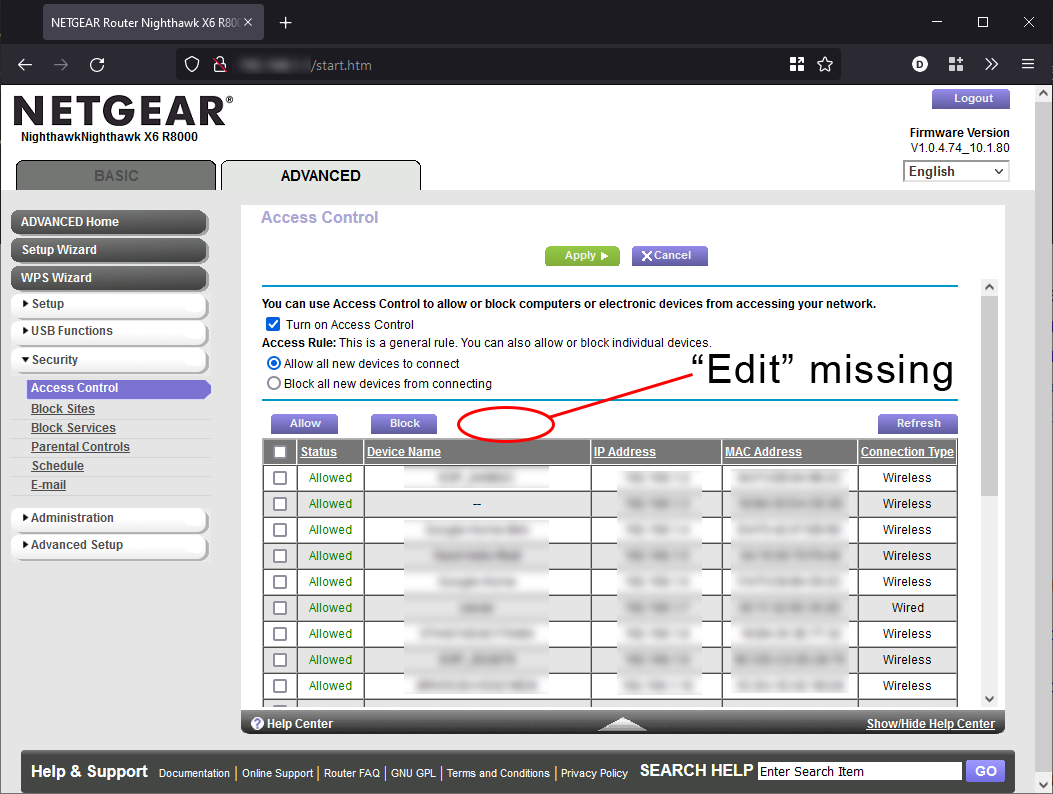
Task: Open the English language dropdown
Action: 955,171
